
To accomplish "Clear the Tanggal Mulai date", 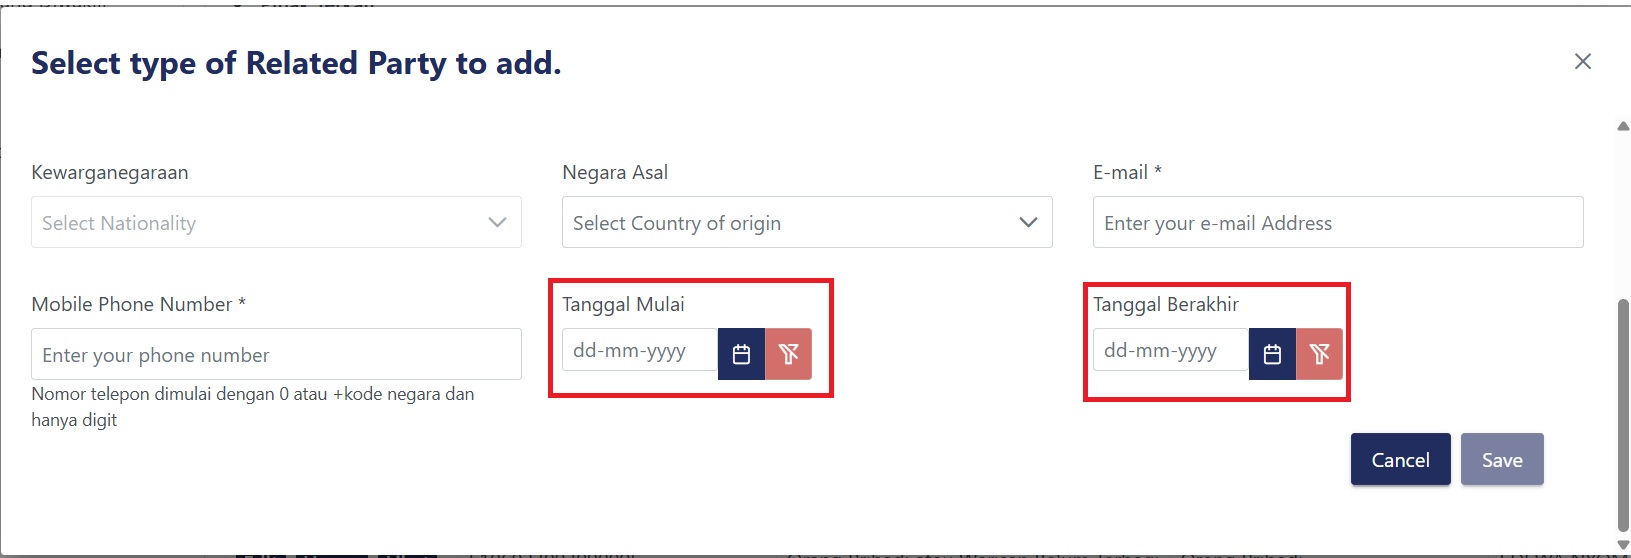I will [x=788, y=354].
